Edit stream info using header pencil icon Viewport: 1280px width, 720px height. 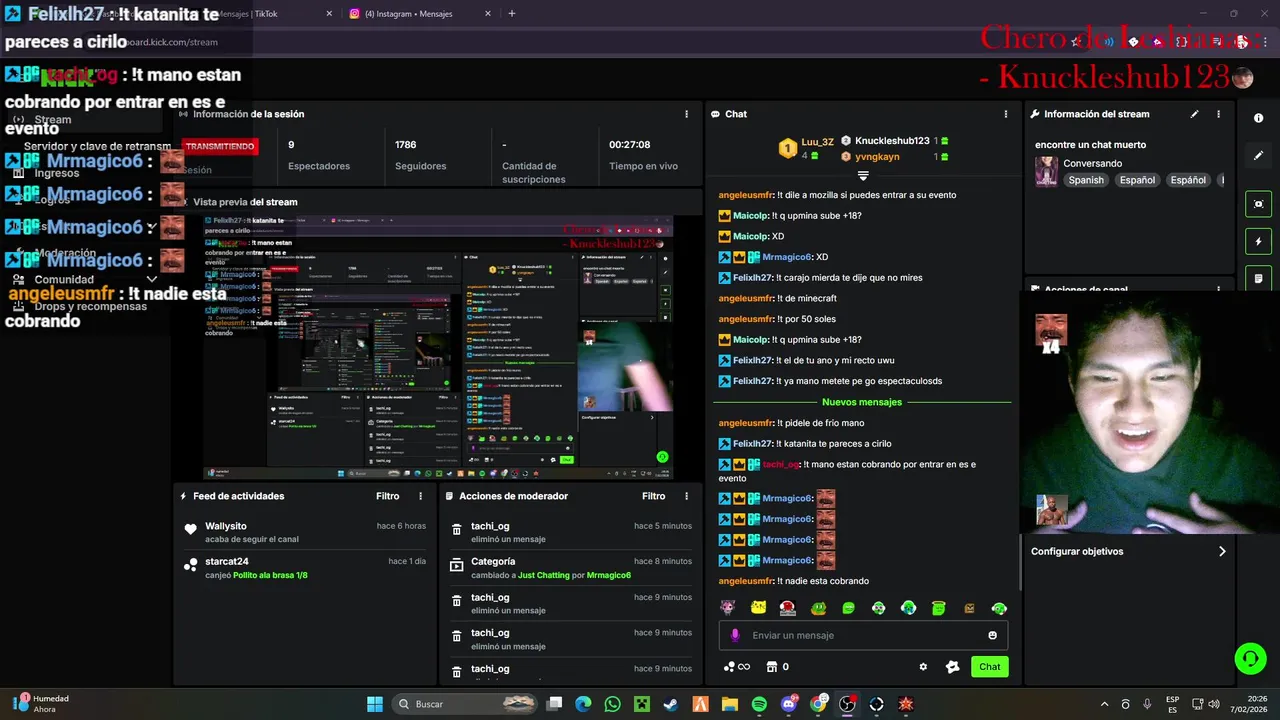1194,114
